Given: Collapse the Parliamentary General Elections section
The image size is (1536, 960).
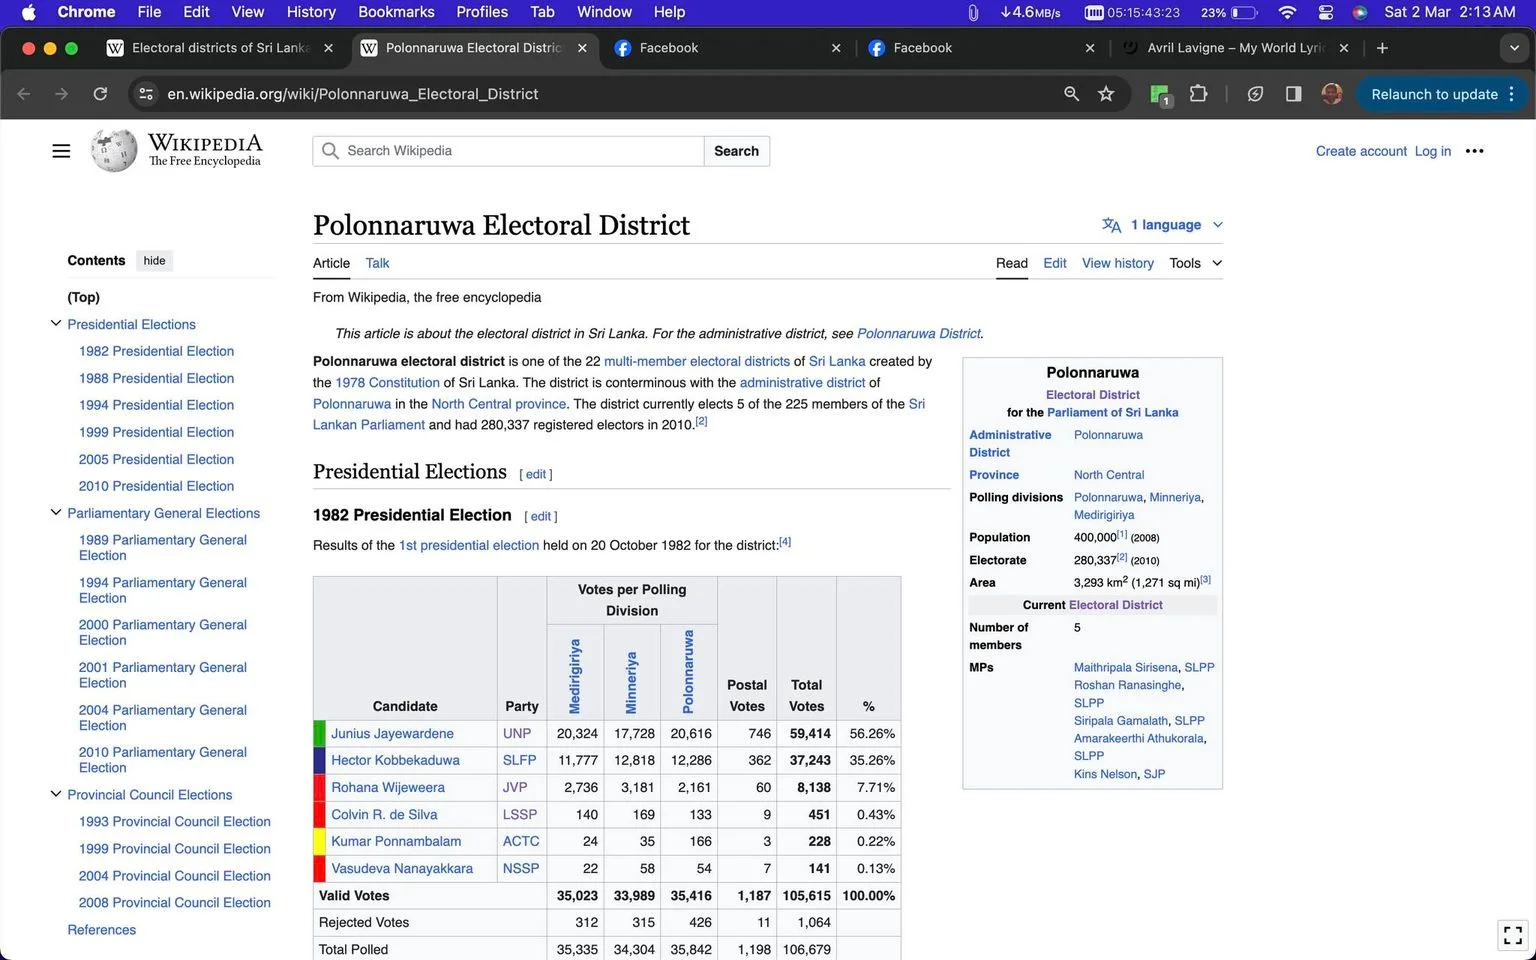Looking at the screenshot, I should coord(56,513).
